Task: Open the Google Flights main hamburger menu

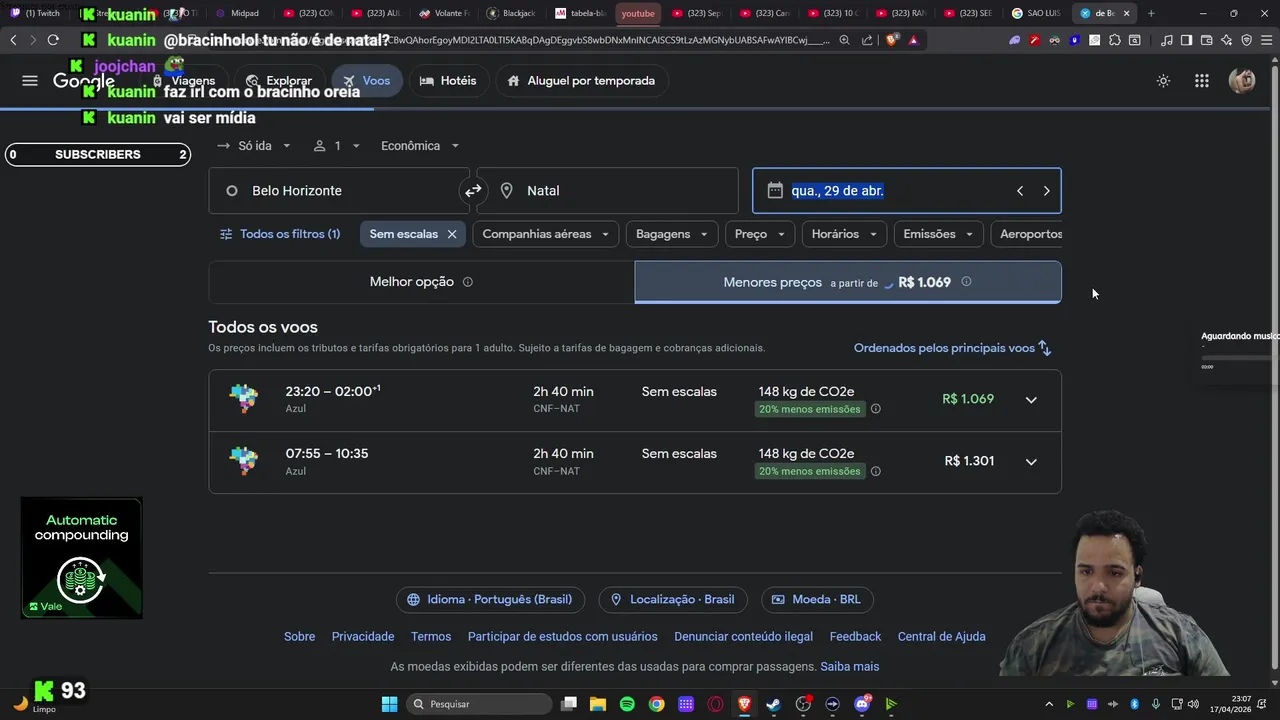Action: point(30,81)
